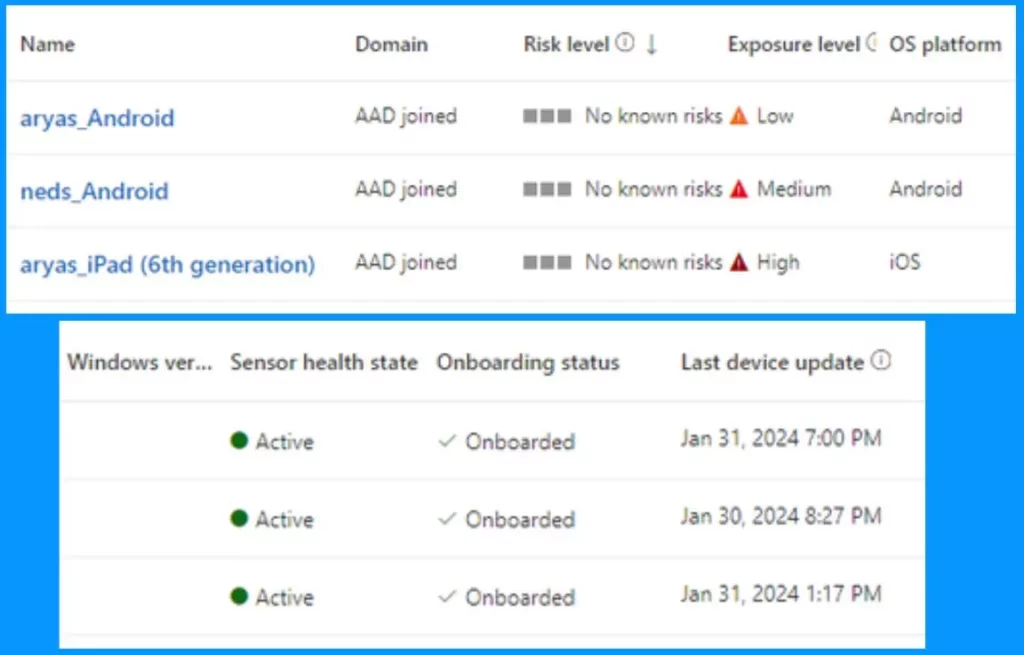The width and height of the screenshot is (1024, 655).
Task: Click the Windows ver... column header
Action: [x=140, y=362]
